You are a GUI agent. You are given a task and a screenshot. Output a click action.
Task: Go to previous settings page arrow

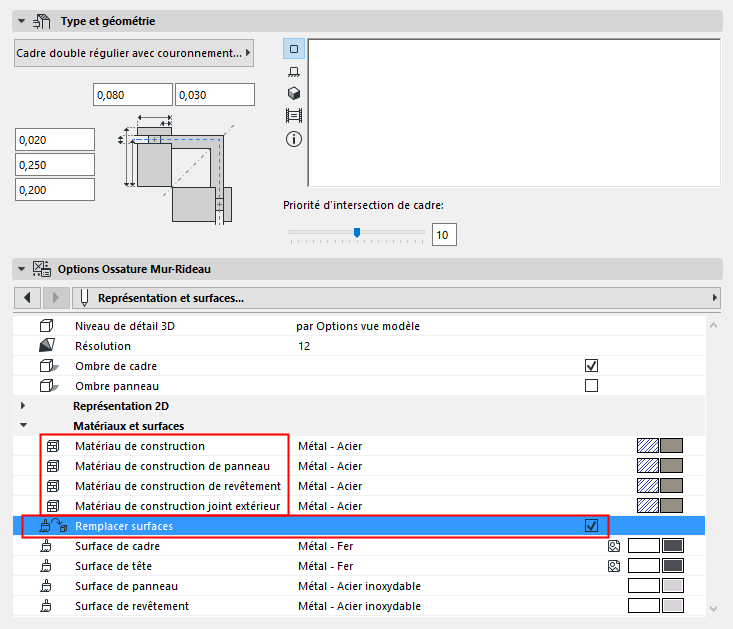pyautogui.click(x=28, y=298)
